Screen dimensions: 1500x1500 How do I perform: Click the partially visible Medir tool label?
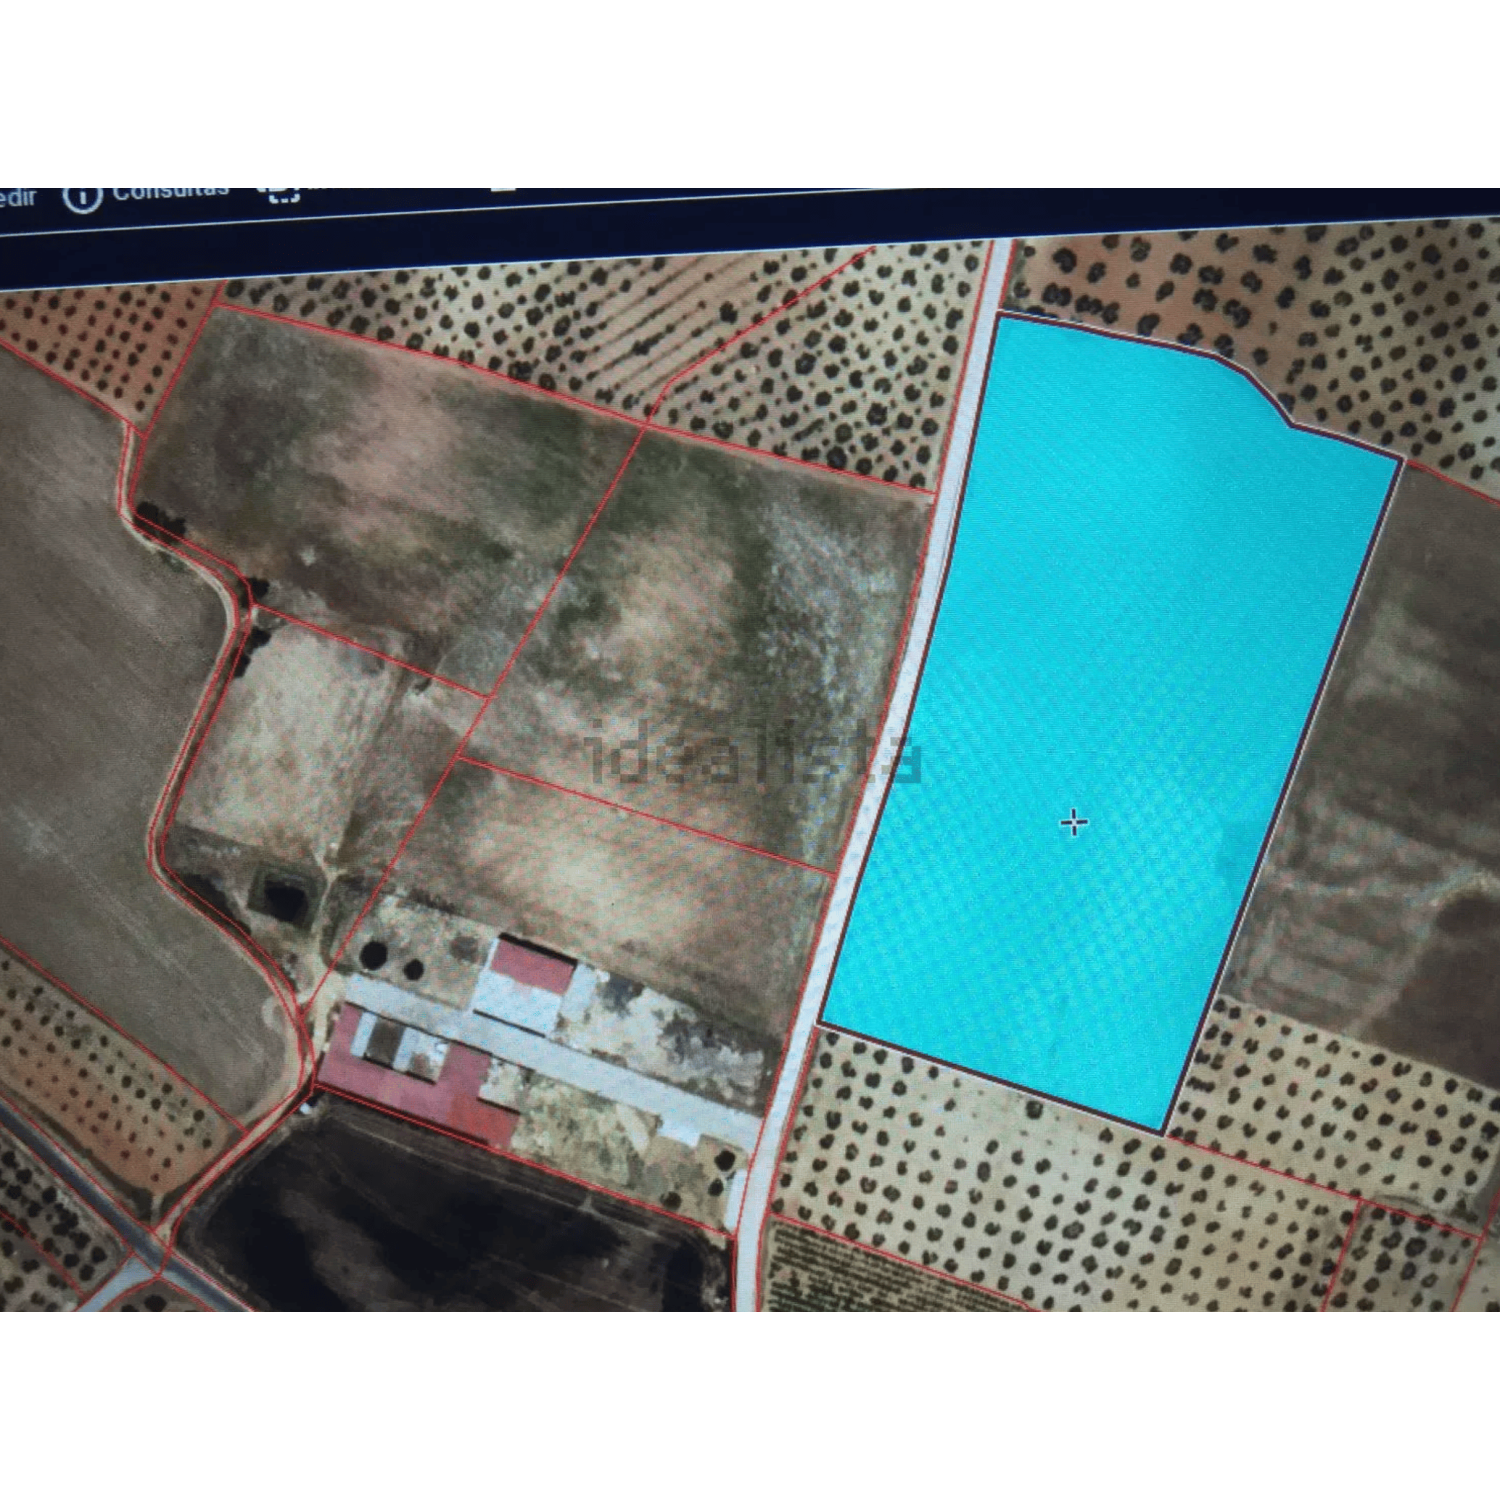17,198
